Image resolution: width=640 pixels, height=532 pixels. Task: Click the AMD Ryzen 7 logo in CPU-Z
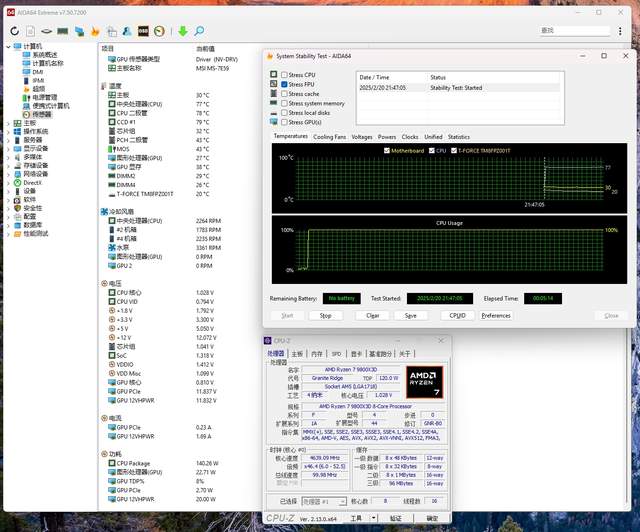(x=424, y=382)
